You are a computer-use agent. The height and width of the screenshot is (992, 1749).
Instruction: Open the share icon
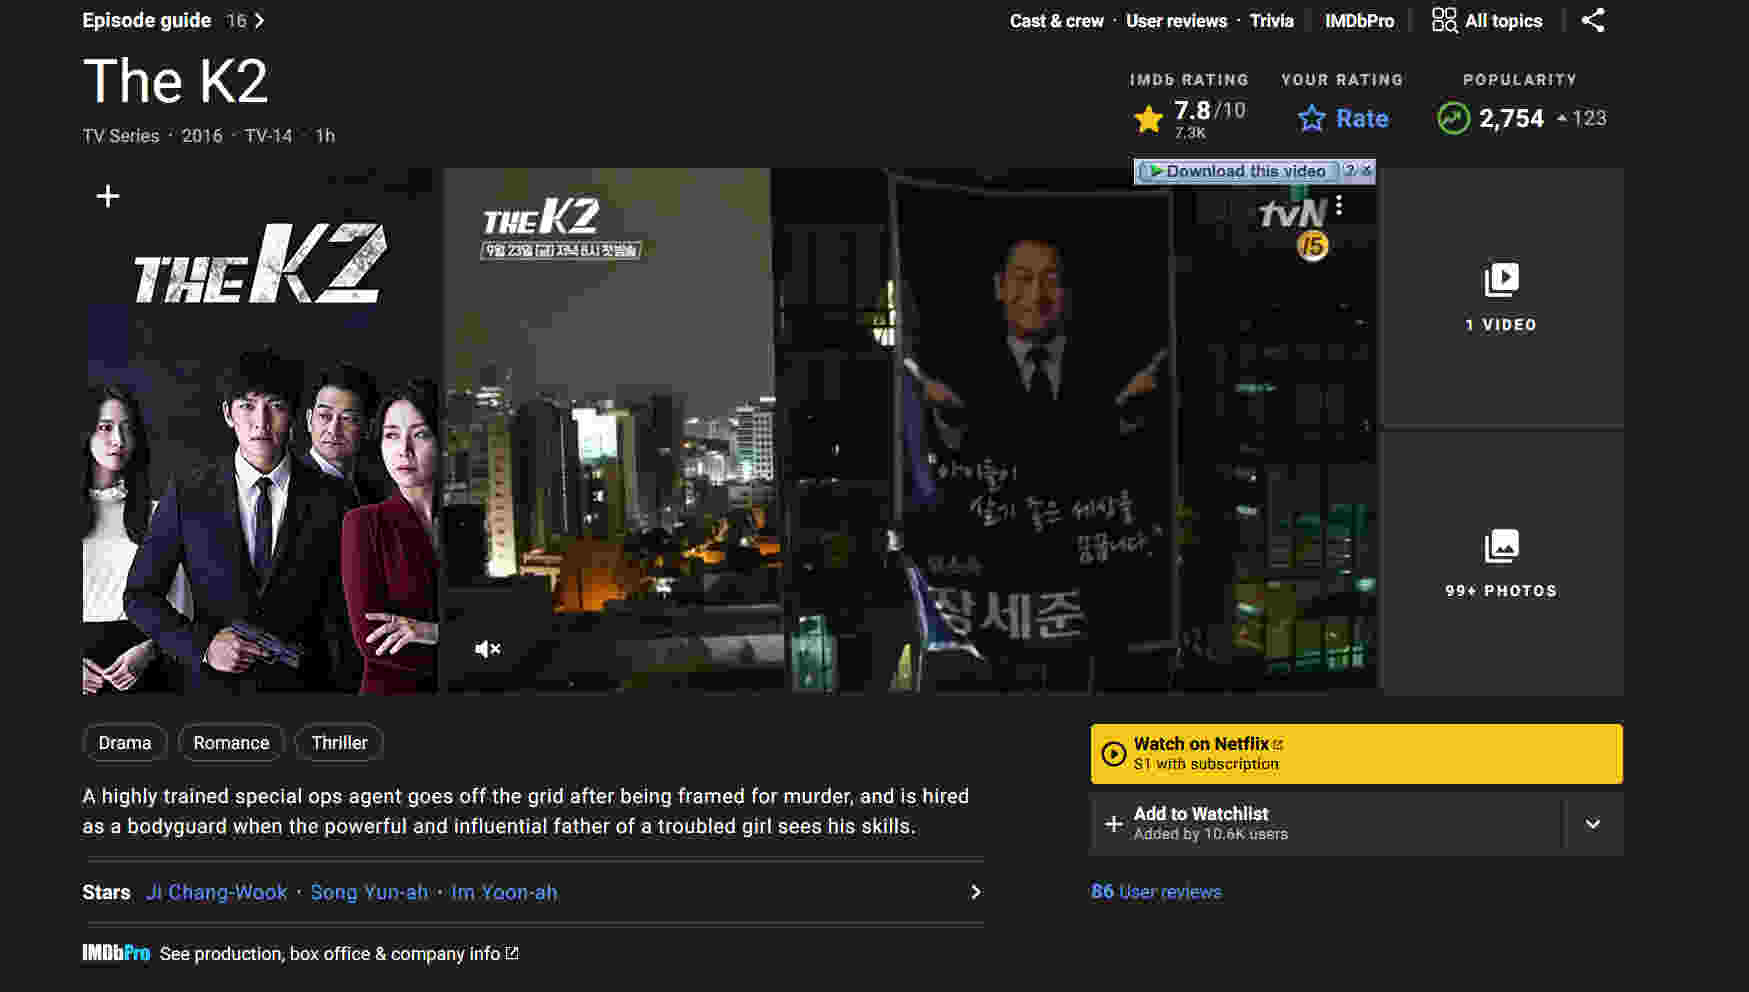click(x=1593, y=20)
